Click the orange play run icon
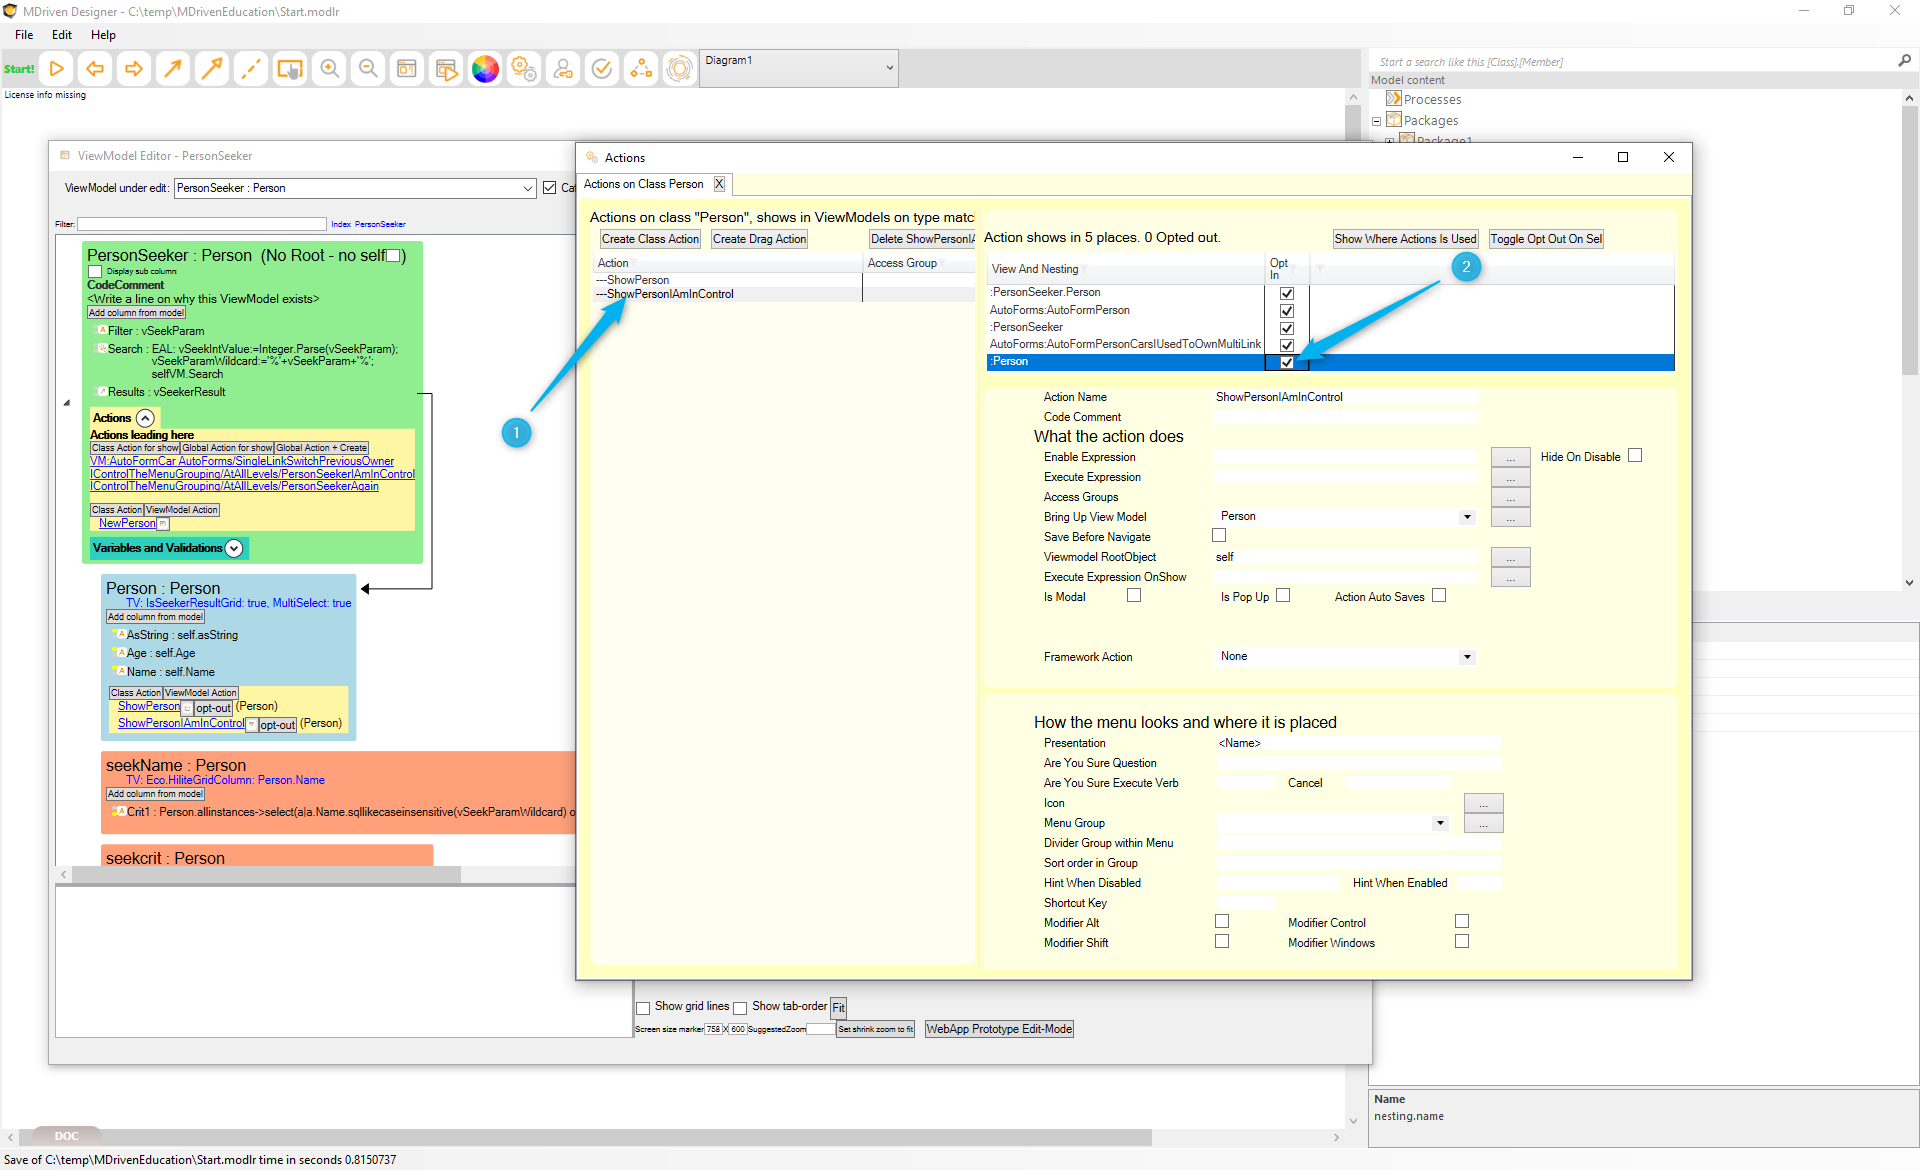Image resolution: width=1920 pixels, height=1170 pixels. coord(57,69)
